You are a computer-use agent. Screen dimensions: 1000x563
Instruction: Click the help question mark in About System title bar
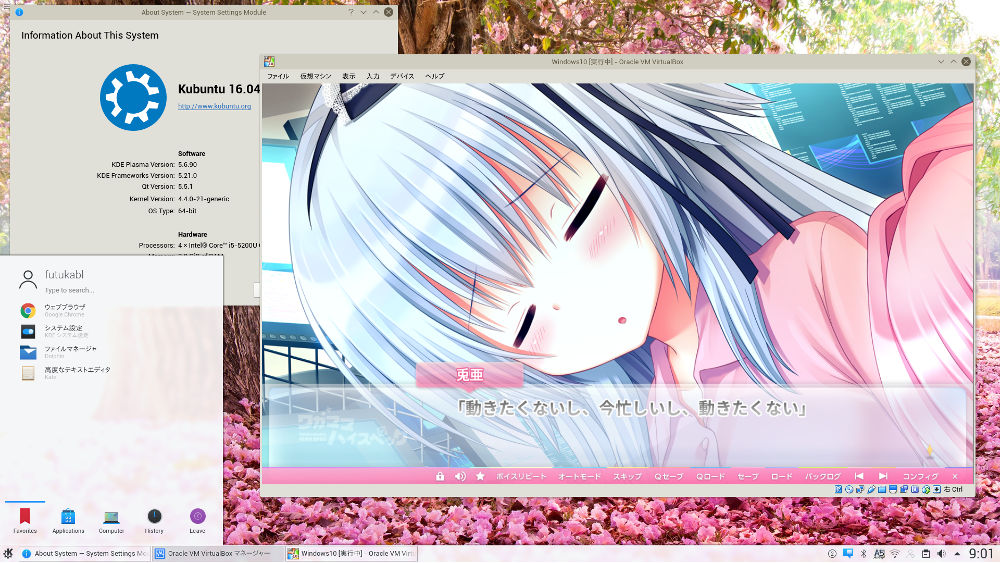[351, 11]
